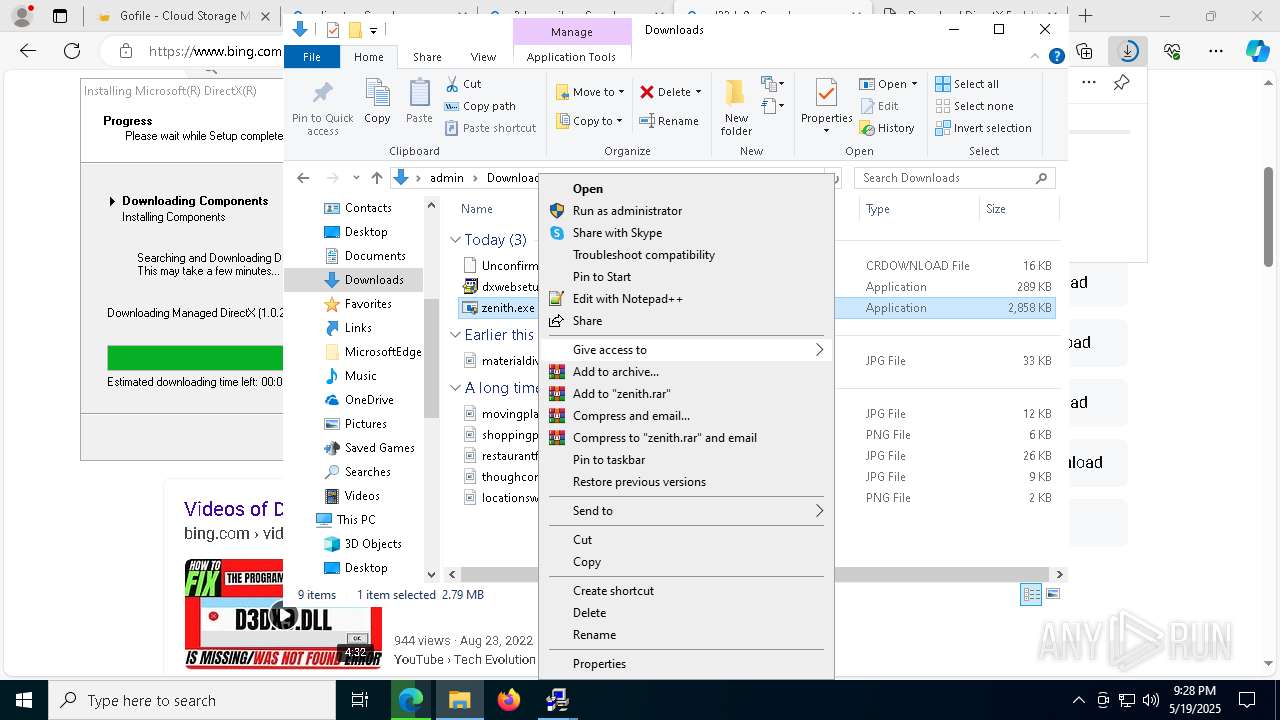1280x720 pixels.
Task: Open Edge from taskbar
Action: pyautogui.click(x=411, y=700)
